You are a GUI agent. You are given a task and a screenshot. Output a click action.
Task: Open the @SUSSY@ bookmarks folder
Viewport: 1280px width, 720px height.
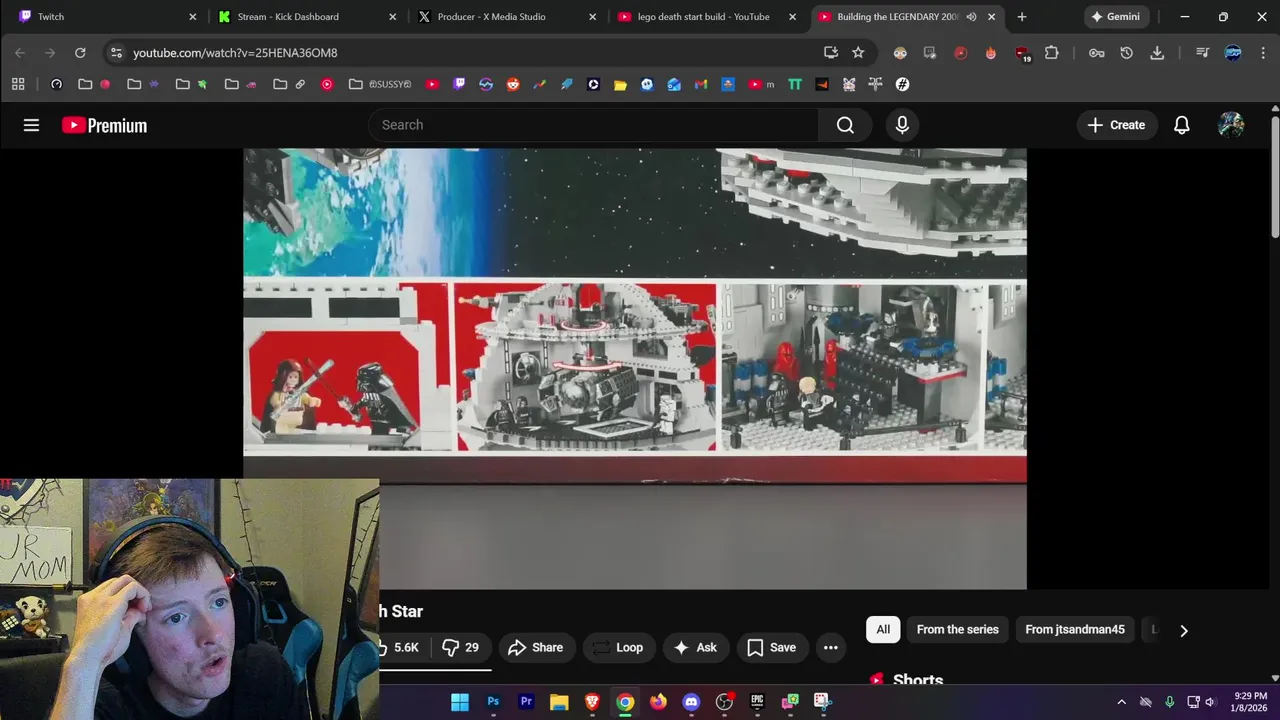(379, 85)
